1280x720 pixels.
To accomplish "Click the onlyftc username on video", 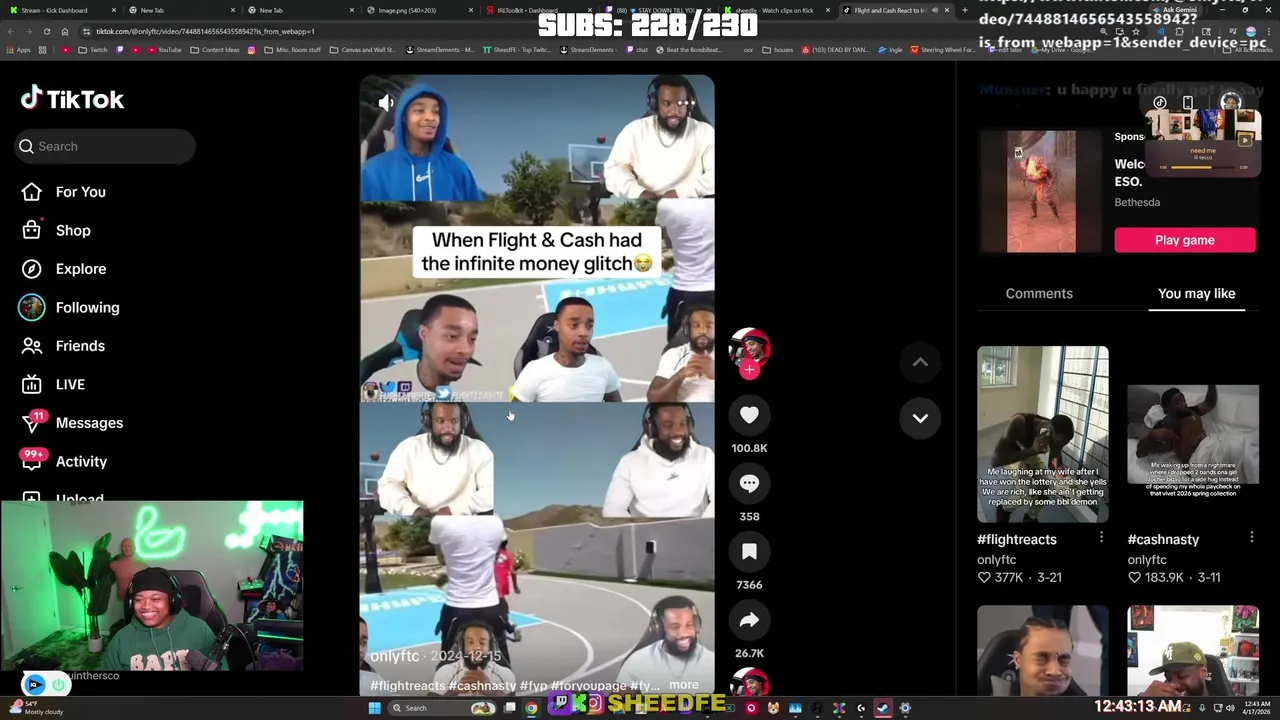I will pos(394,657).
